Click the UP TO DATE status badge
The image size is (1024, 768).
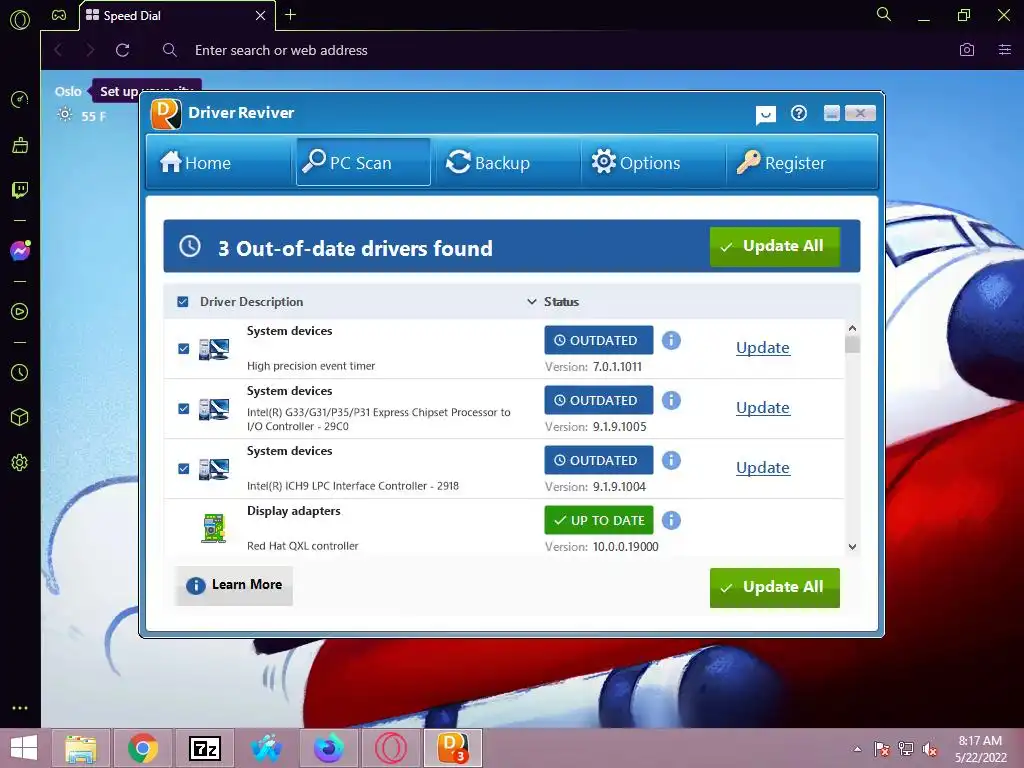pos(598,520)
